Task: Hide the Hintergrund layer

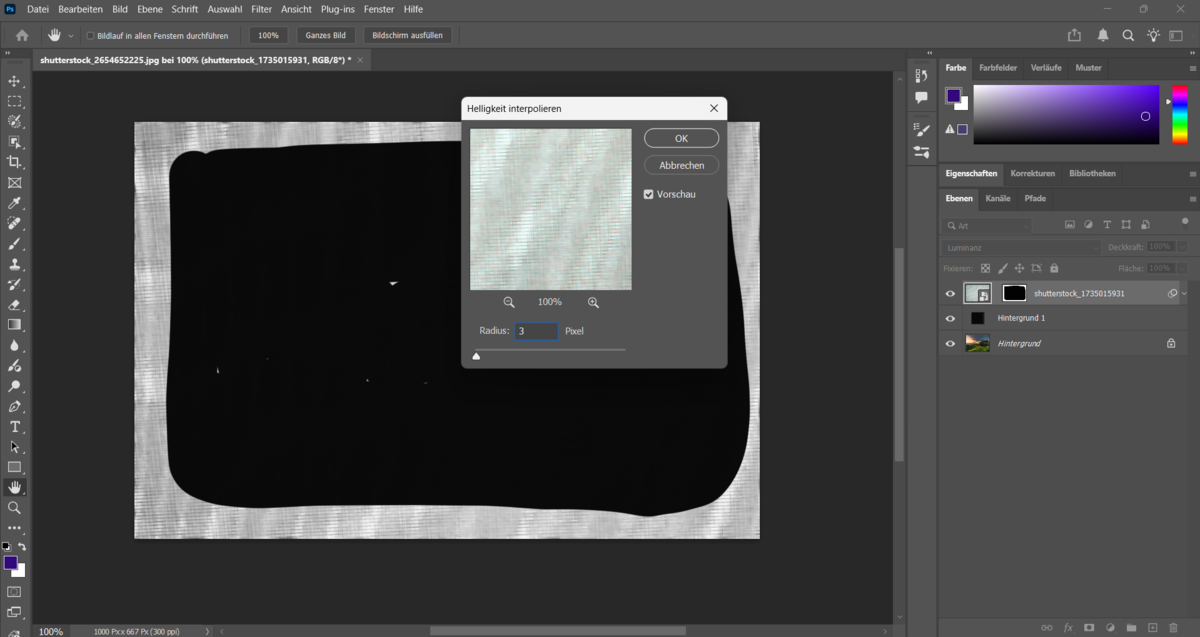Action: coord(950,343)
